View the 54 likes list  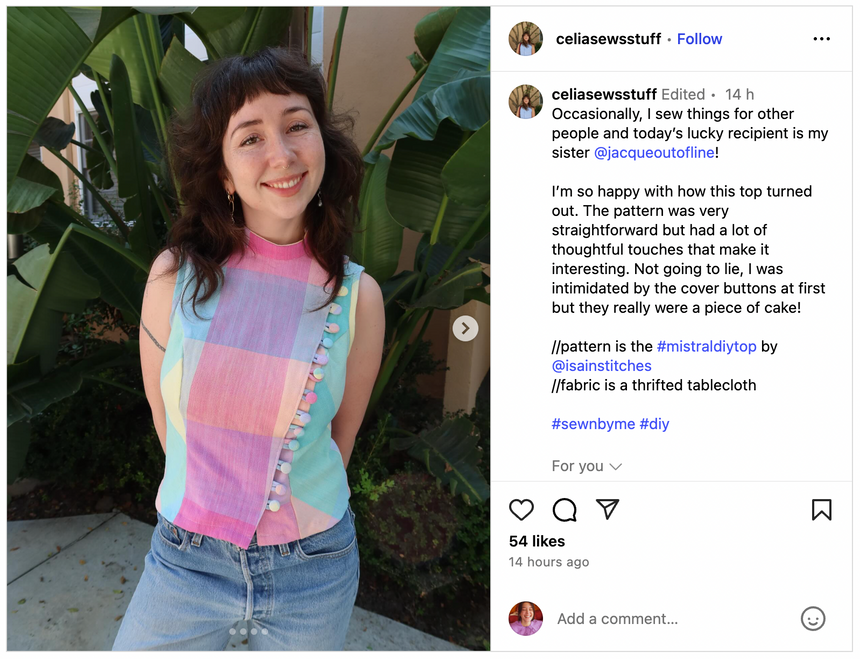point(536,541)
